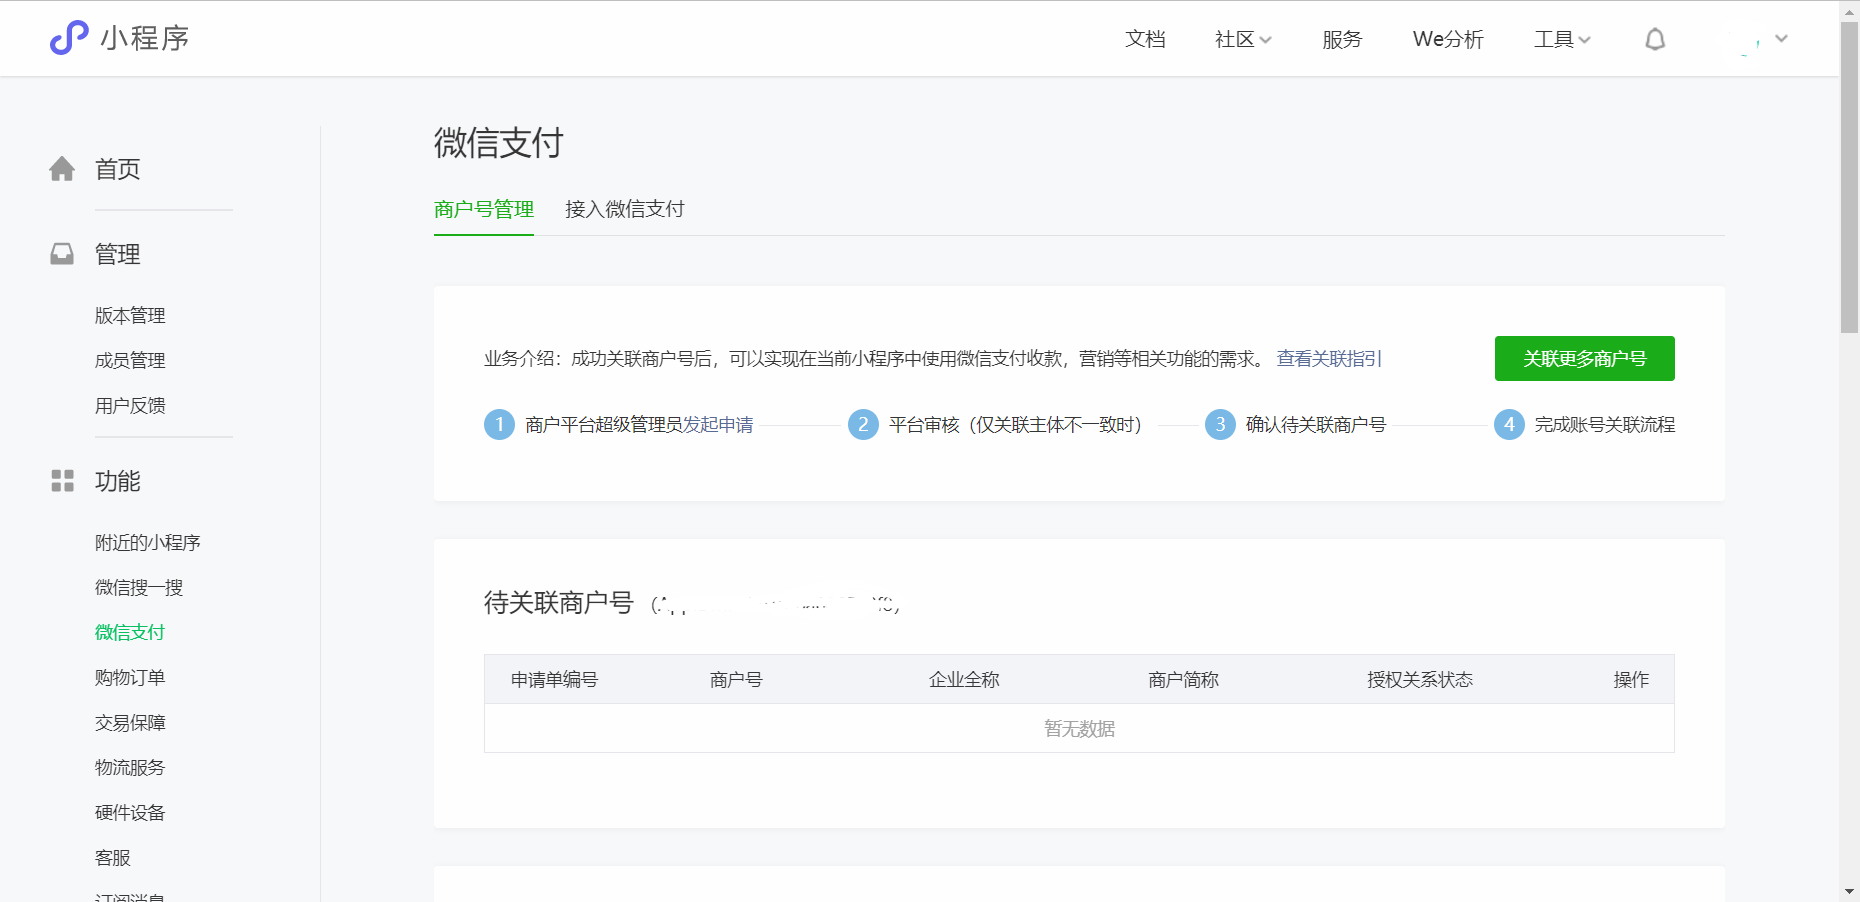The image size is (1860, 902).
Task: Switch to the 商户号管理 tab
Action: click(x=484, y=209)
